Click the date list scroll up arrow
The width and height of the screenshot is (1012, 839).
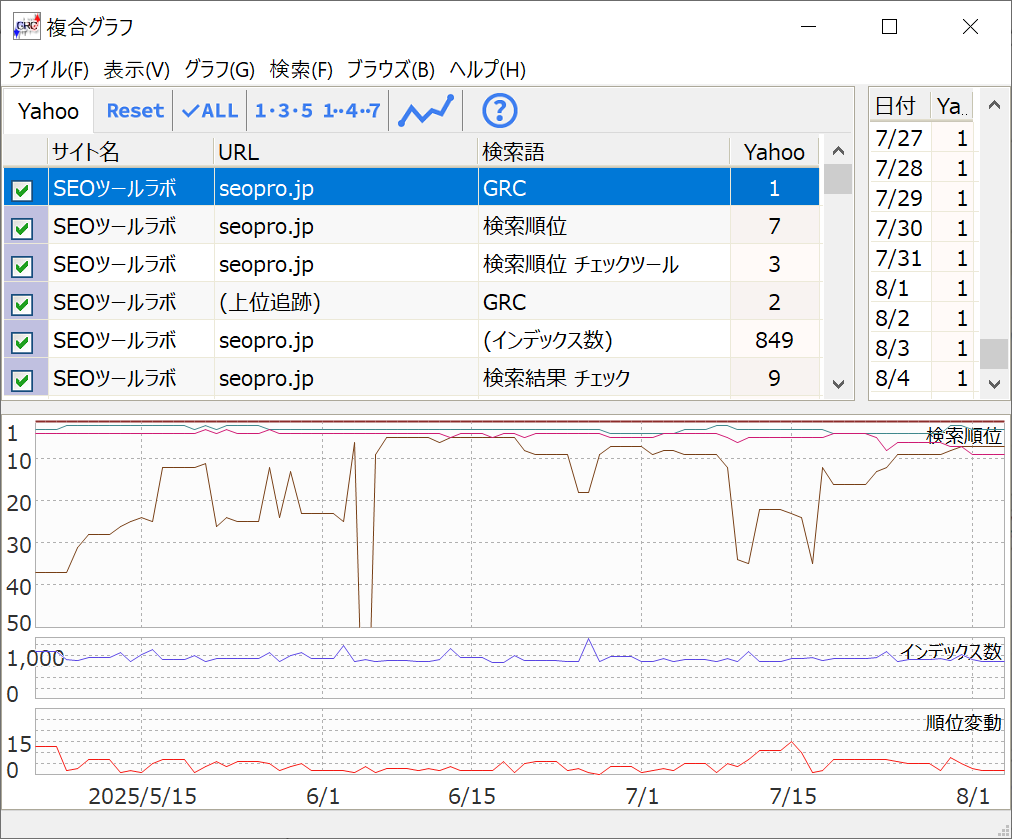point(995,105)
